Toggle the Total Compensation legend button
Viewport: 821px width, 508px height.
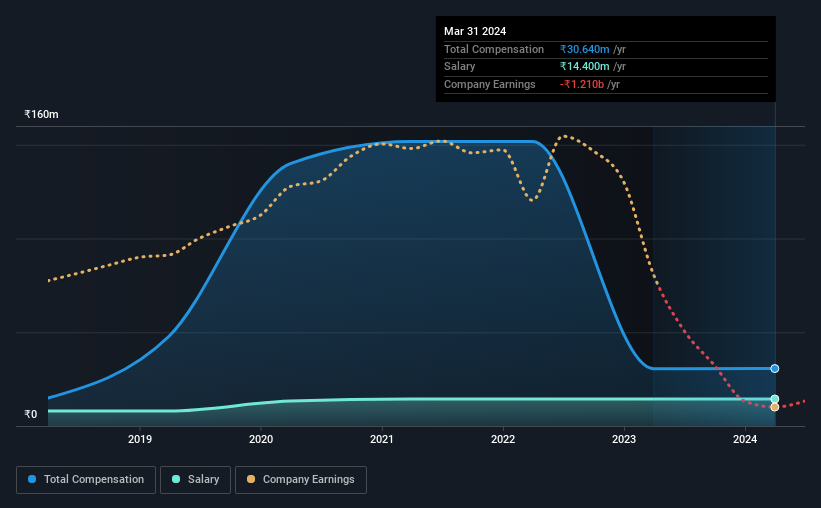(86, 480)
